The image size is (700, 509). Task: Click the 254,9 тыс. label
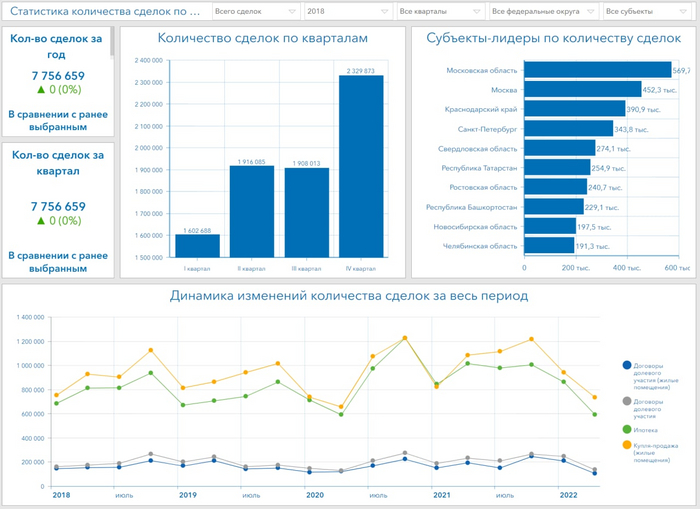pyautogui.click(x=608, y=168)
